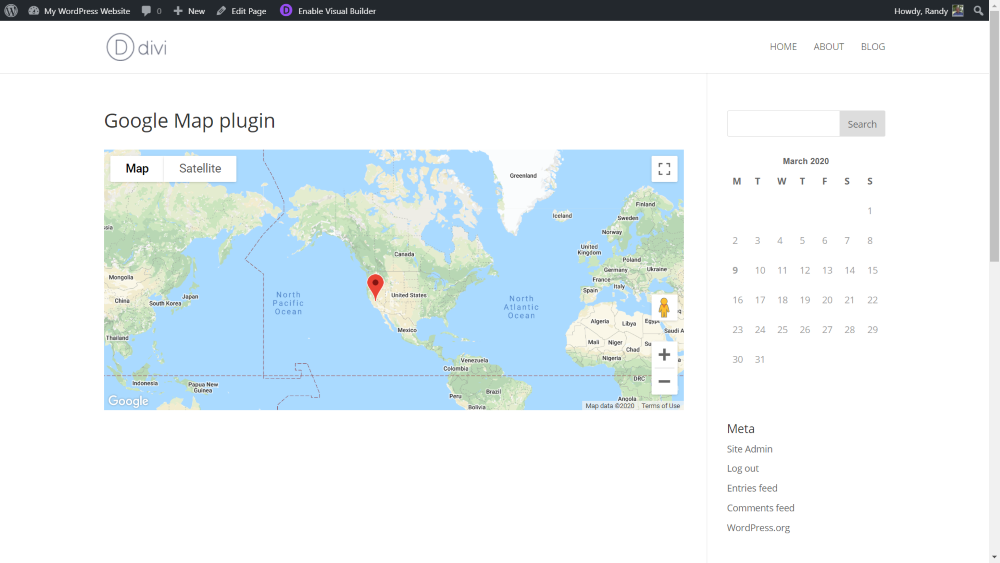This screenshot has height=563, width=1000.
Task: Open map Terms of Use link
Action: click(x=661, y=406)
